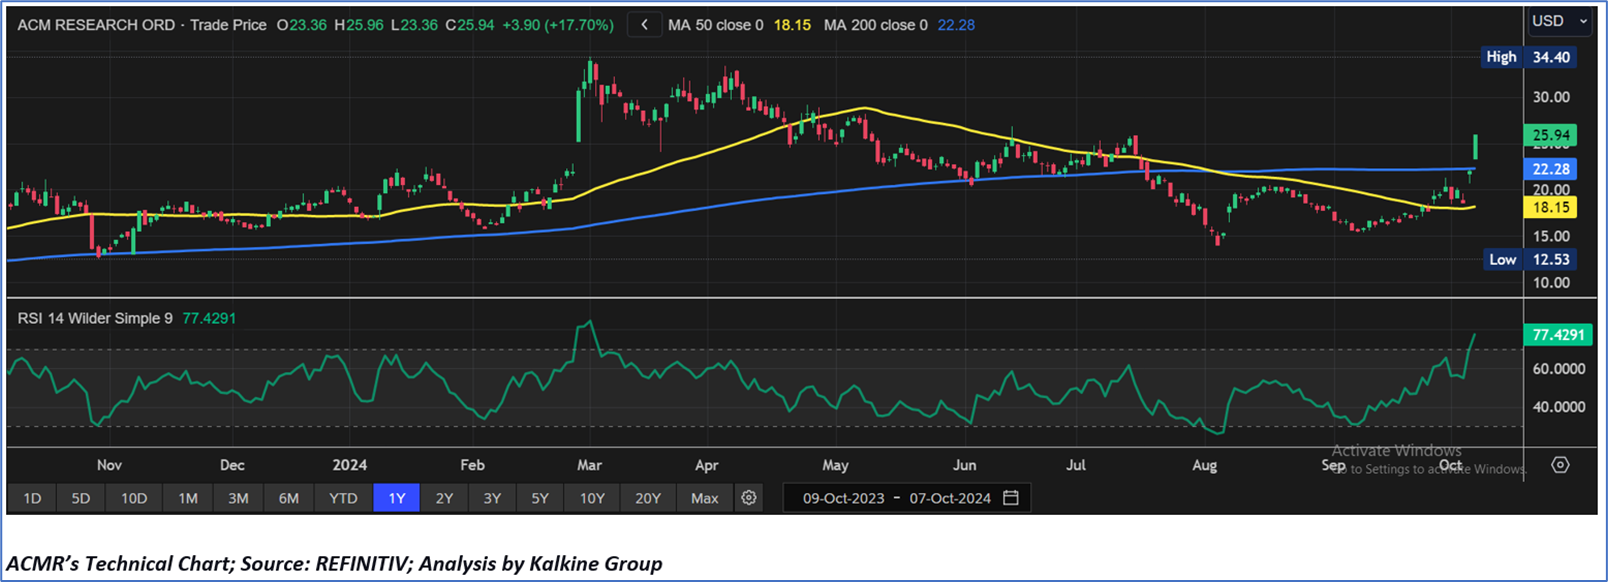Click the MA 50 close indicator label
Image resolution: width=1608 pixels, height=582 pixels.
pos(715,25)
